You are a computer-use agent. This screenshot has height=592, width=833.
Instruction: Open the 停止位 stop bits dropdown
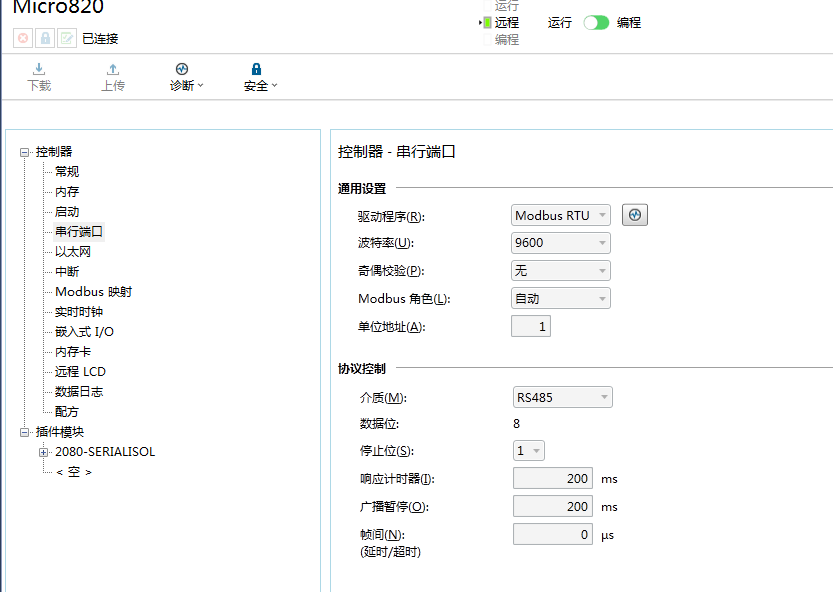(x=529, y=451)
